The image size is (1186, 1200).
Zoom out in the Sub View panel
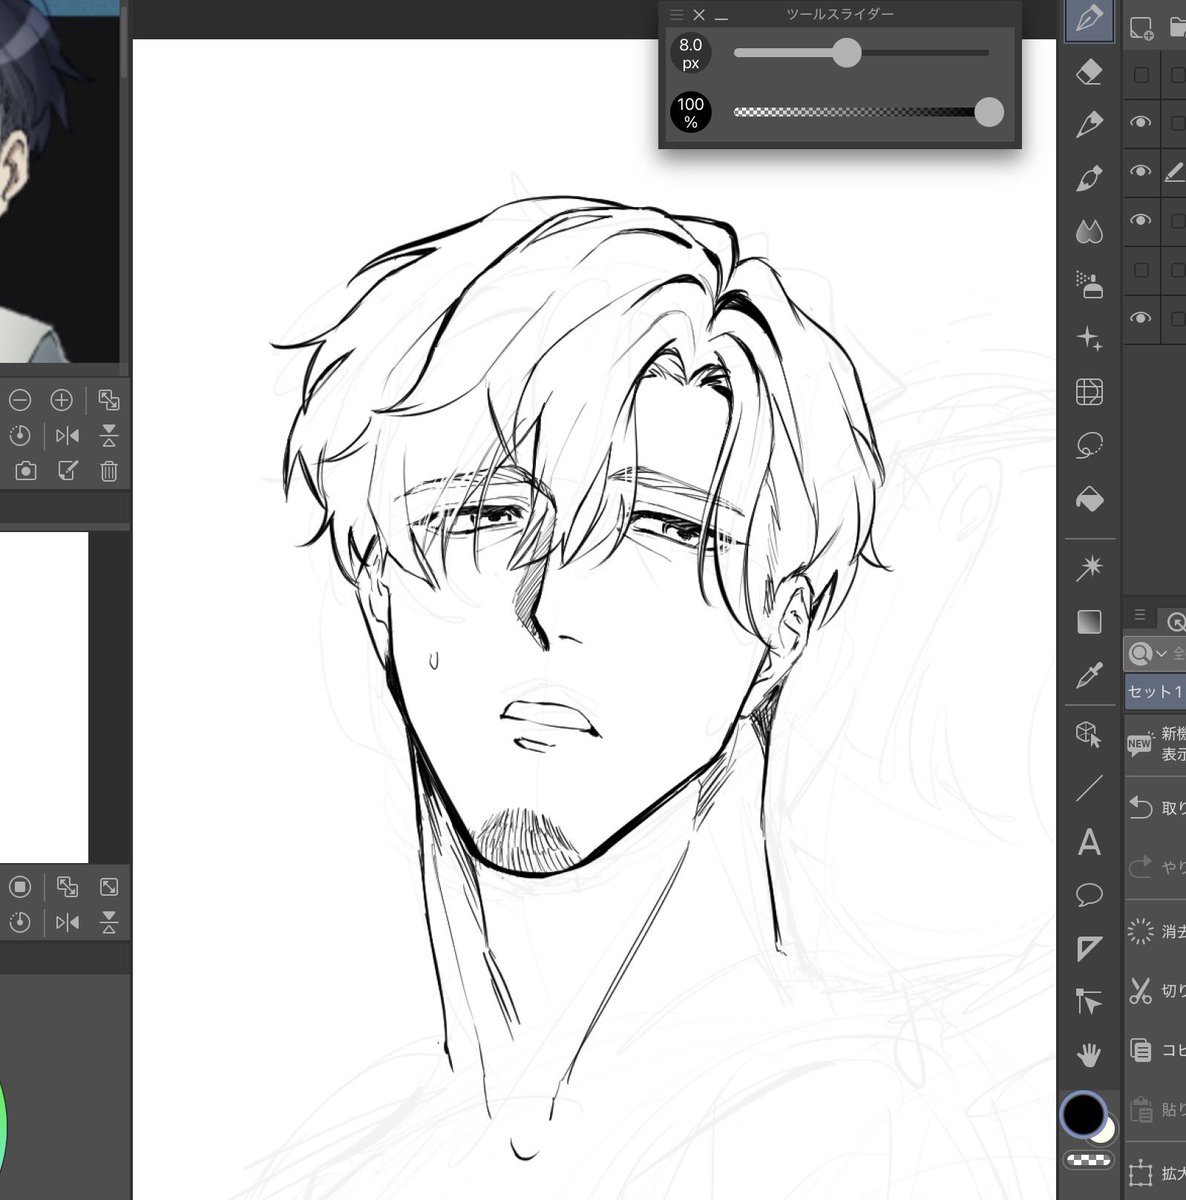click(x=20, y=400)
